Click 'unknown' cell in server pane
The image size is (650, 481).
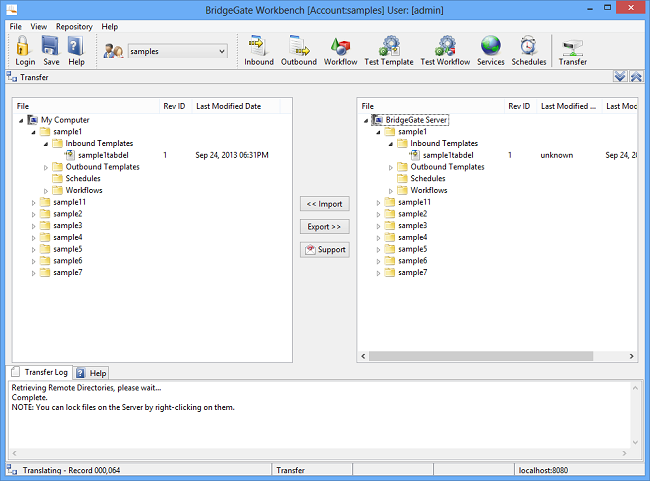pos(556,155)
